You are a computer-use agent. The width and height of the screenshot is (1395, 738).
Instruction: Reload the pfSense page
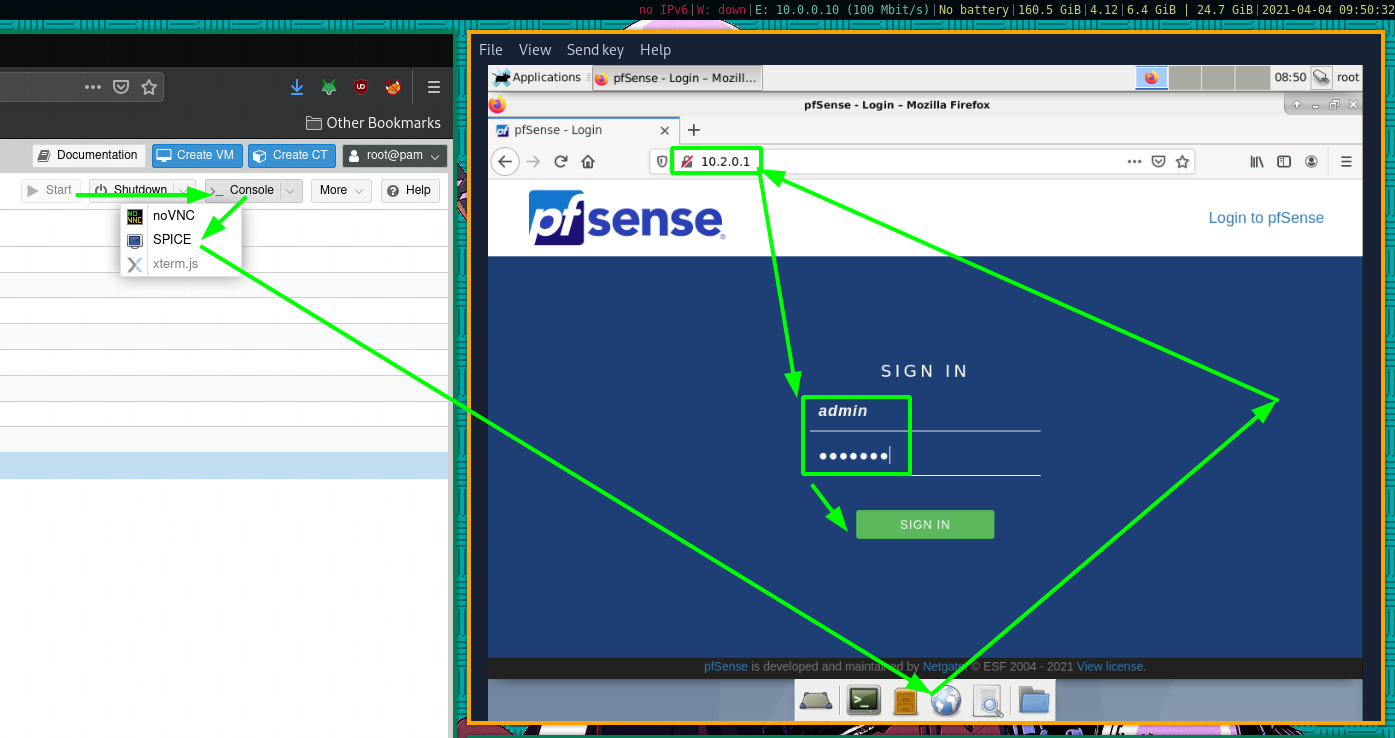coord(561,161)
